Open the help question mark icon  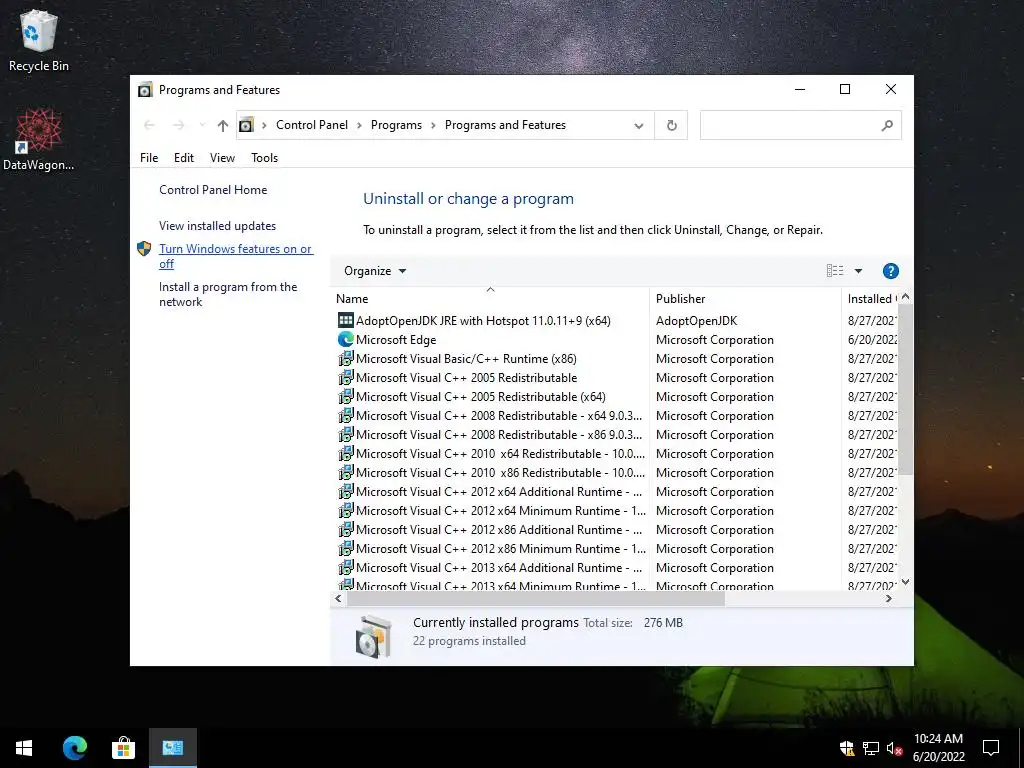coord(890,271)
